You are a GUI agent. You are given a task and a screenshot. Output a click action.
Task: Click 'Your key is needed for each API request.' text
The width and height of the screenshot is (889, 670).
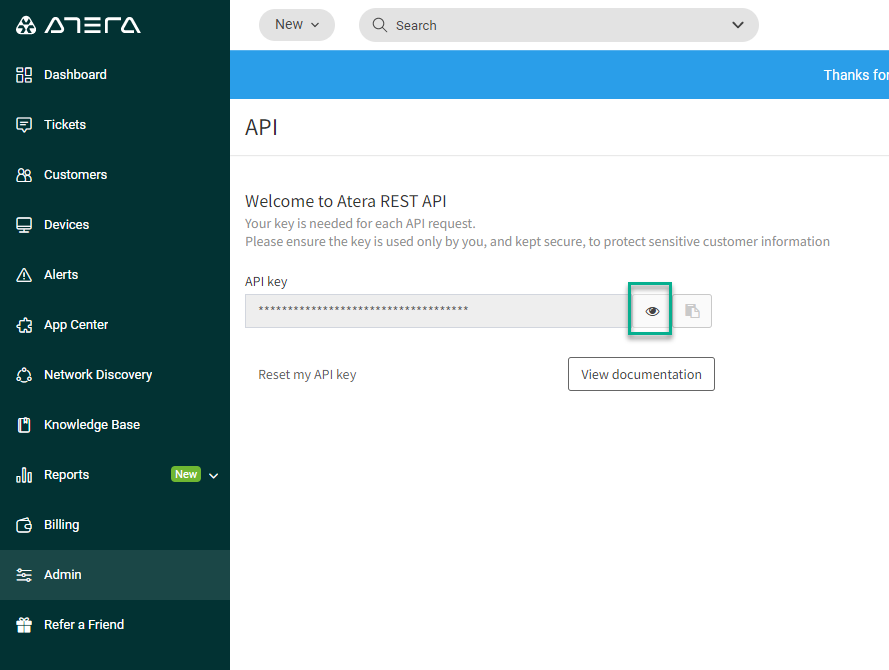360,224
